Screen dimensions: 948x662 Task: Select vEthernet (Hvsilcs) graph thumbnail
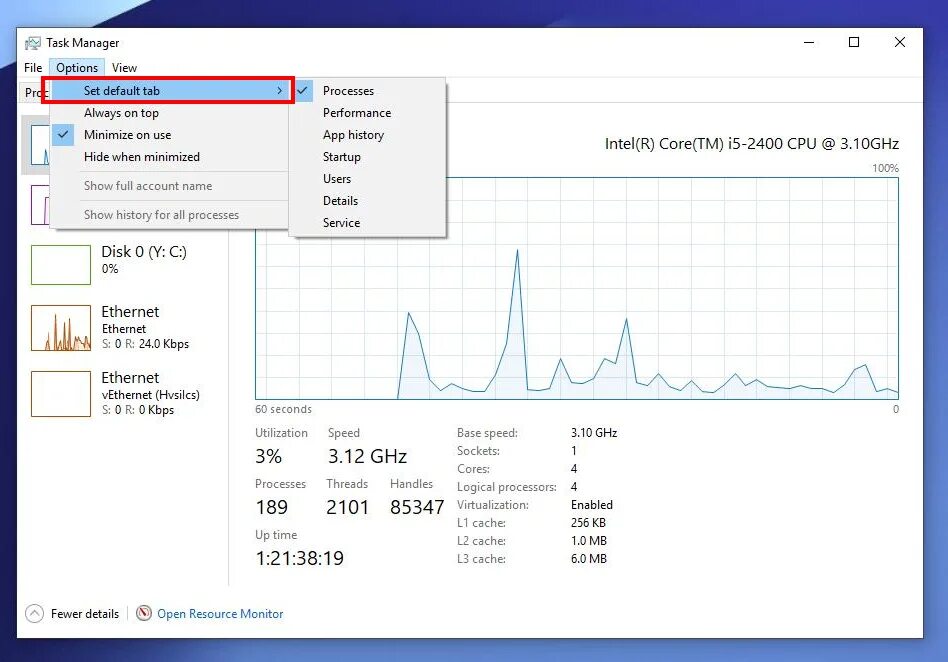[x=61, y=394]
